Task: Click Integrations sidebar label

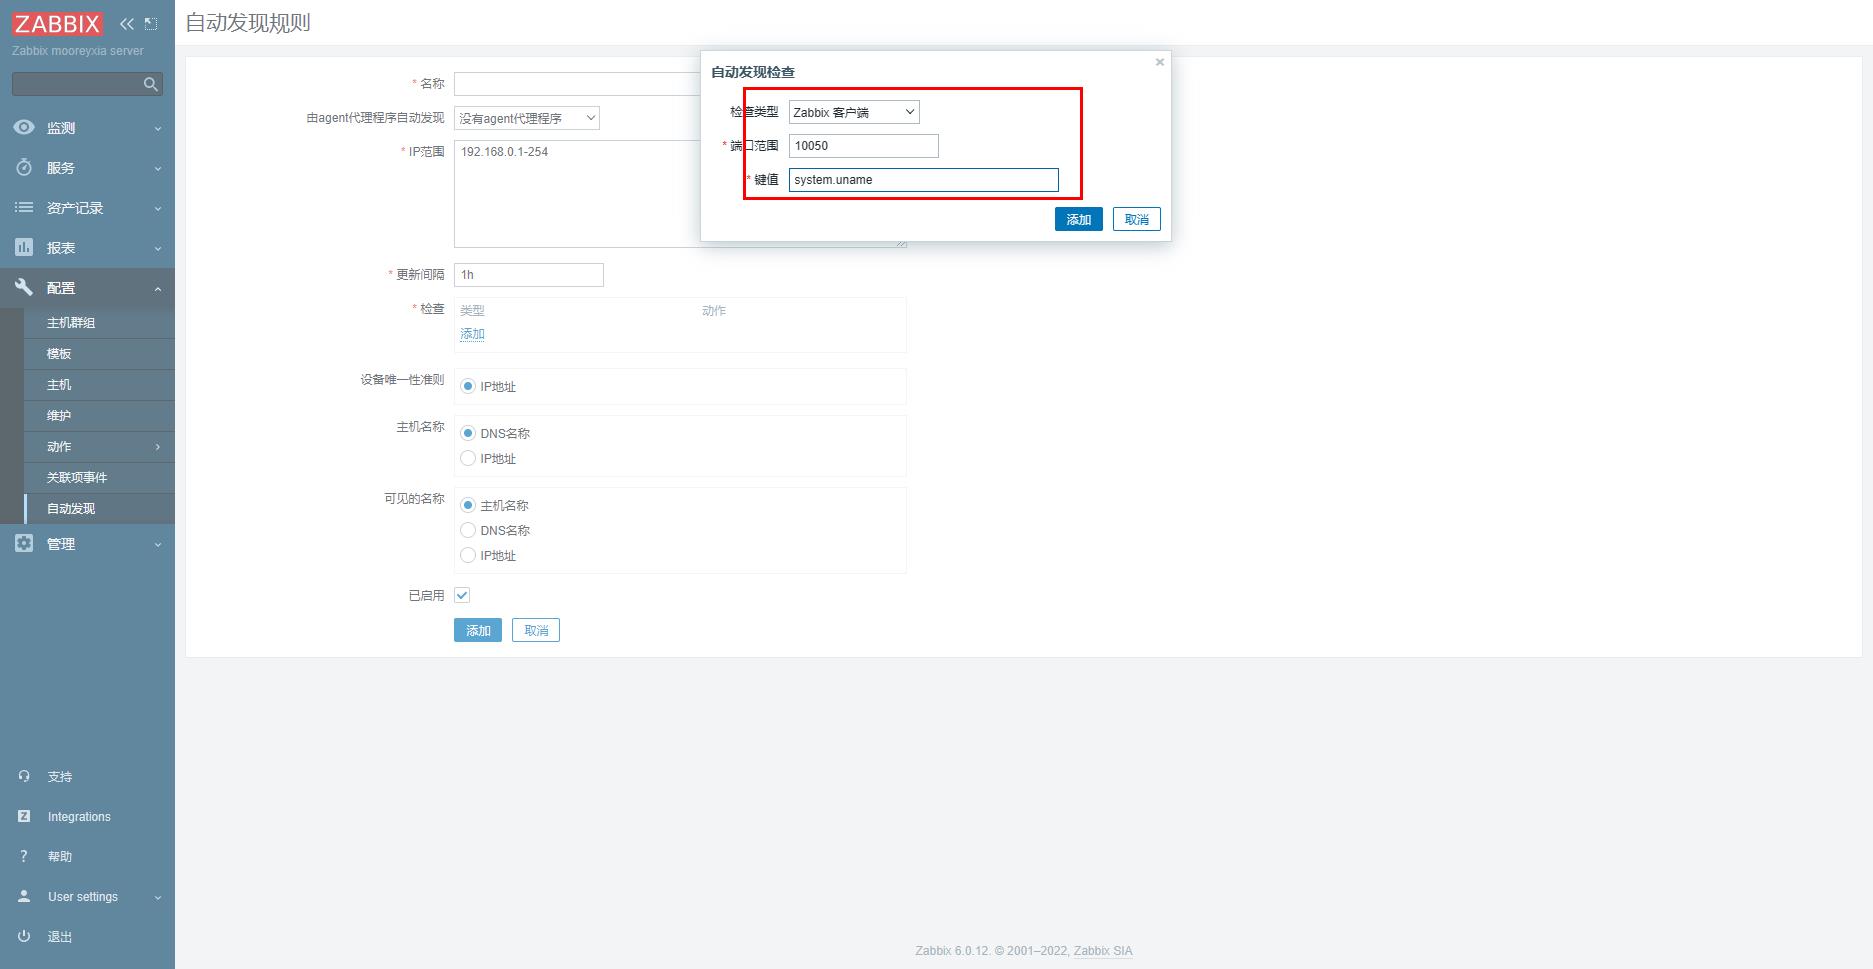Action: [x=79, y=817]
